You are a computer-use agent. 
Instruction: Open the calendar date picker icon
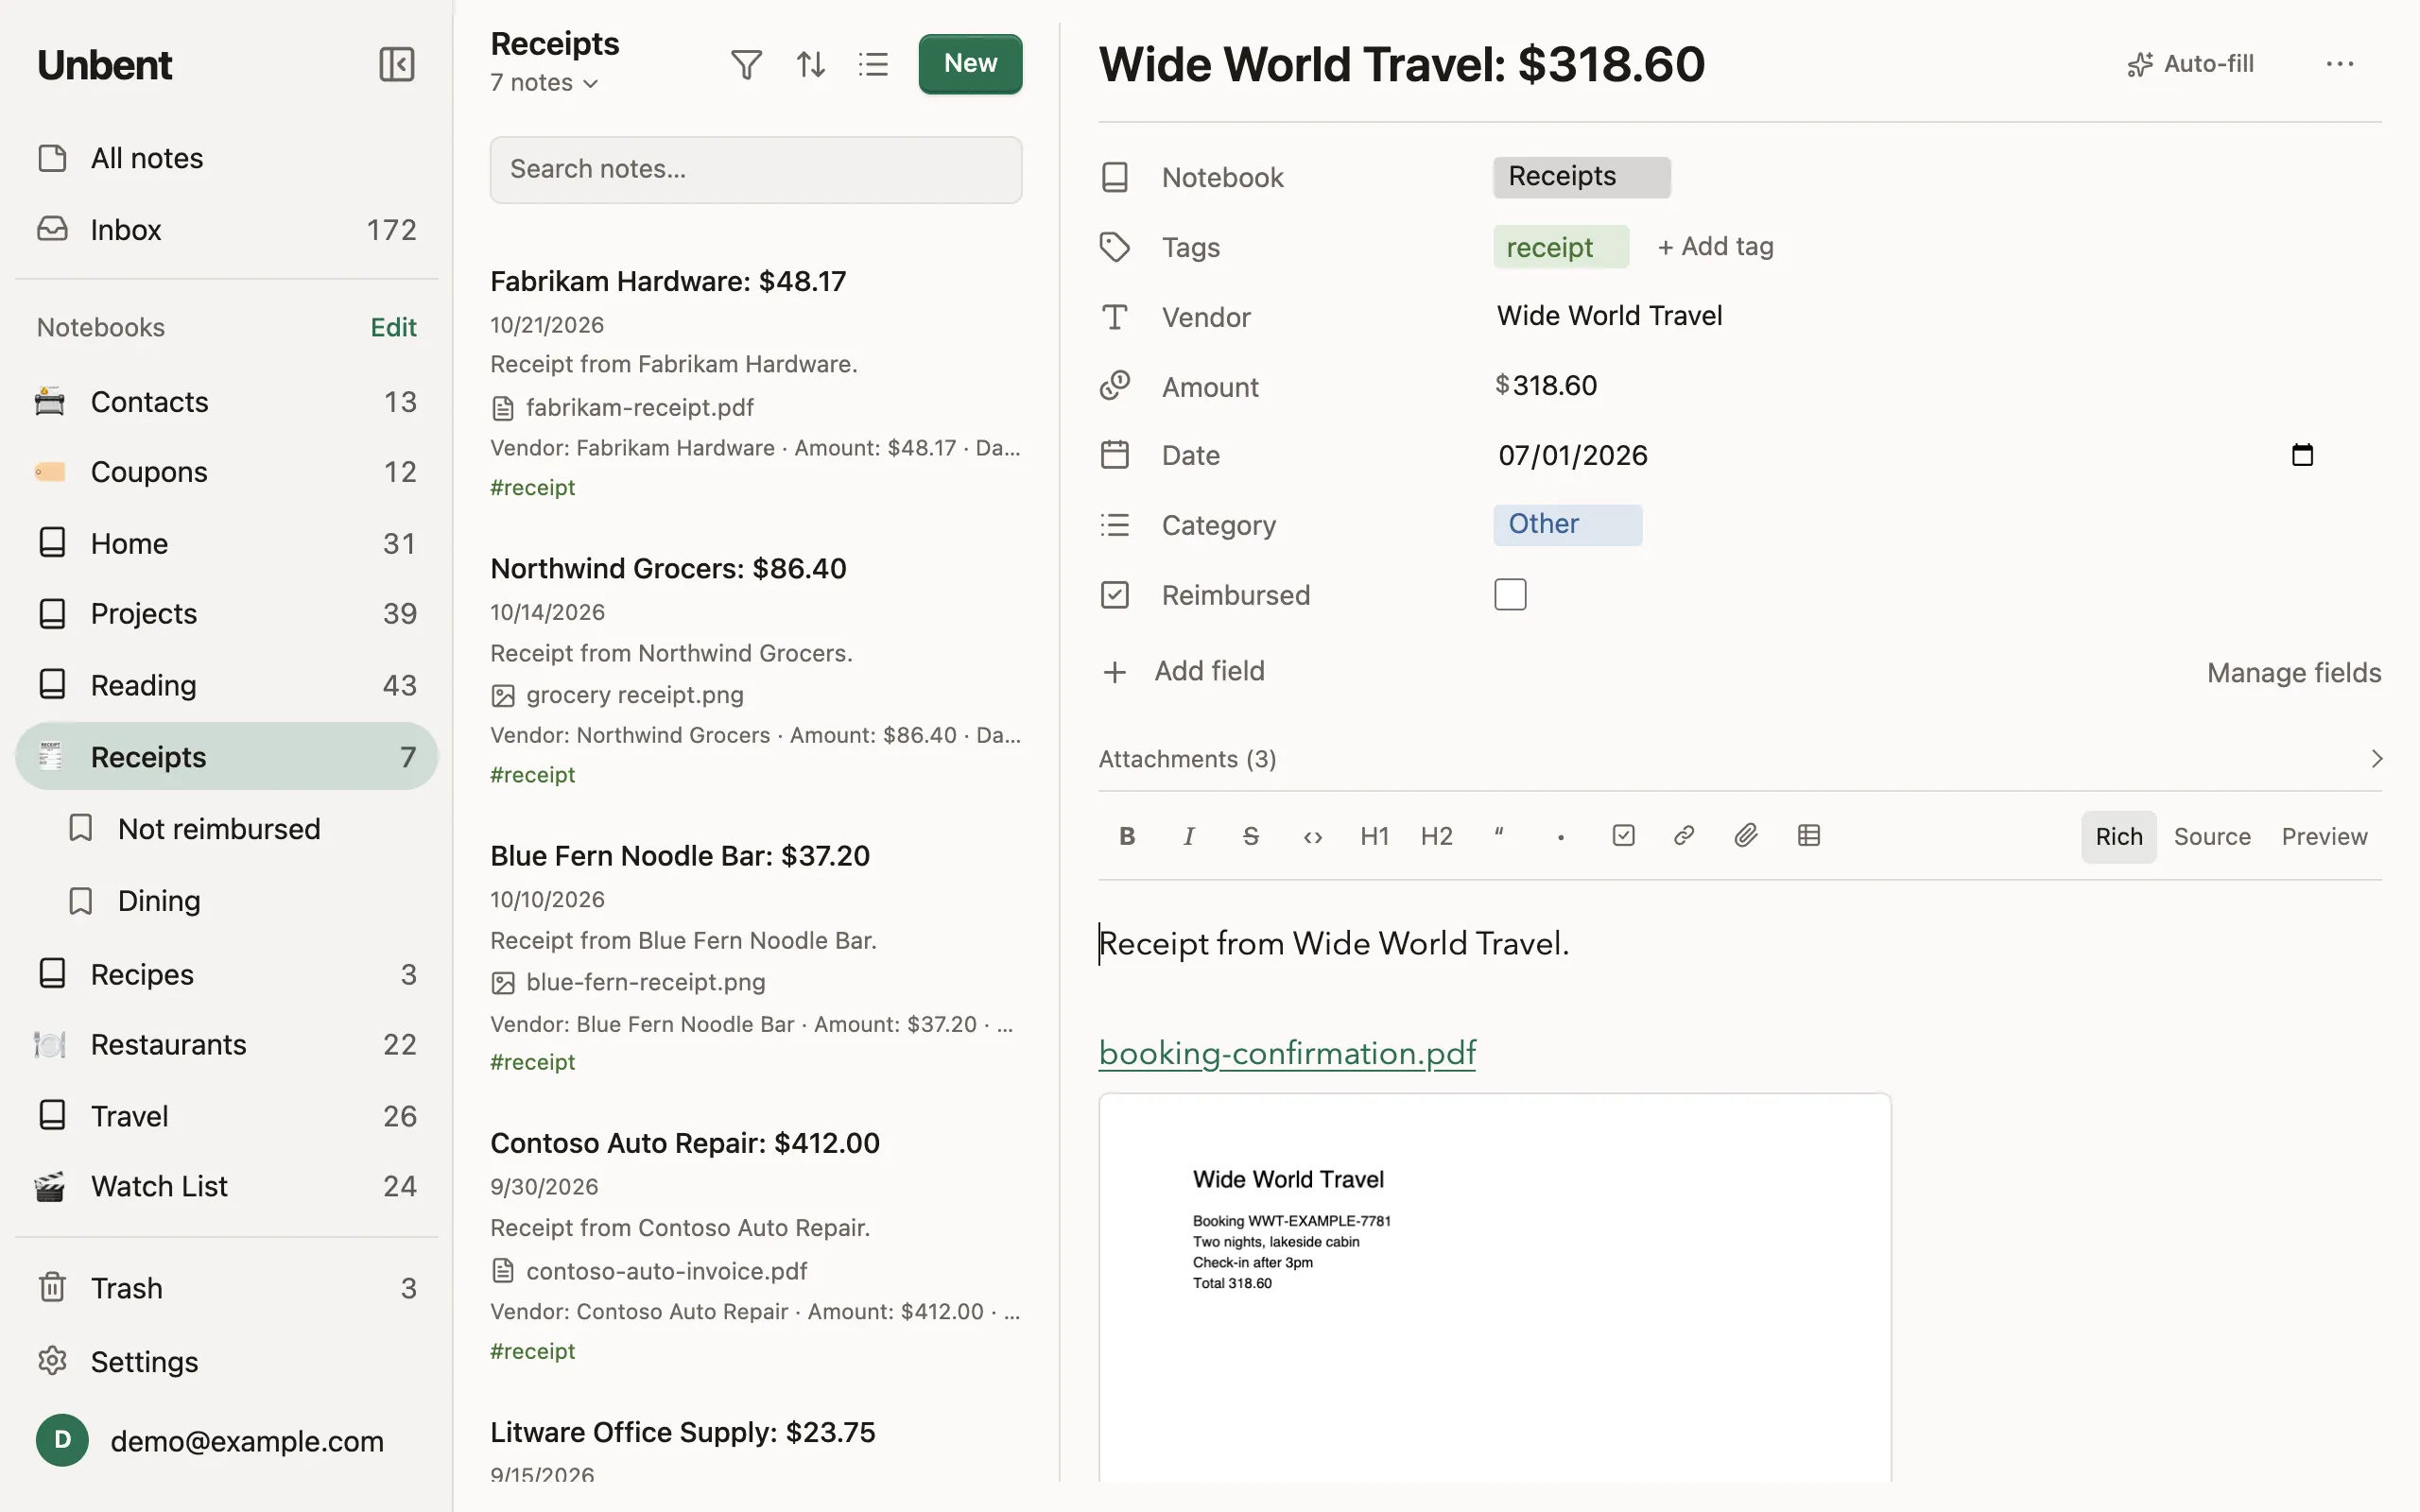(x=2302, y=455)
